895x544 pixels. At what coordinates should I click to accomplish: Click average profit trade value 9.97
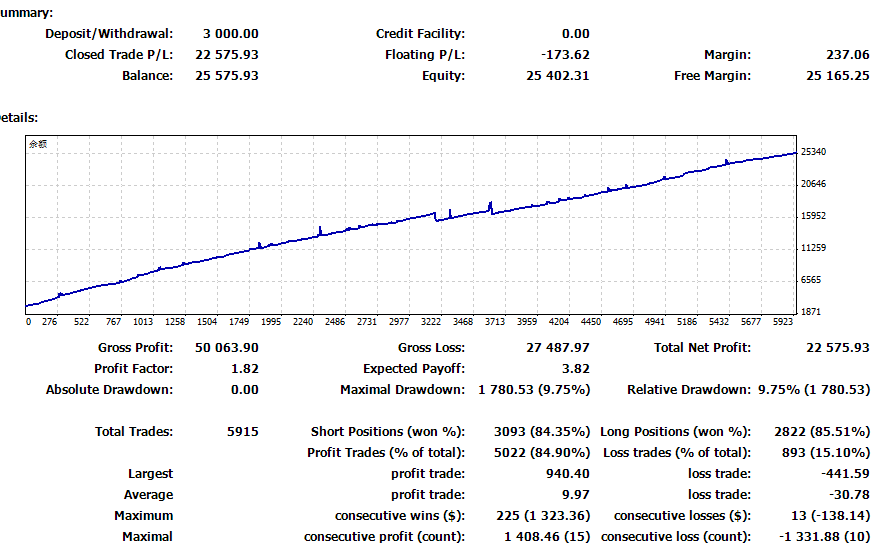[x=575, y=495]
